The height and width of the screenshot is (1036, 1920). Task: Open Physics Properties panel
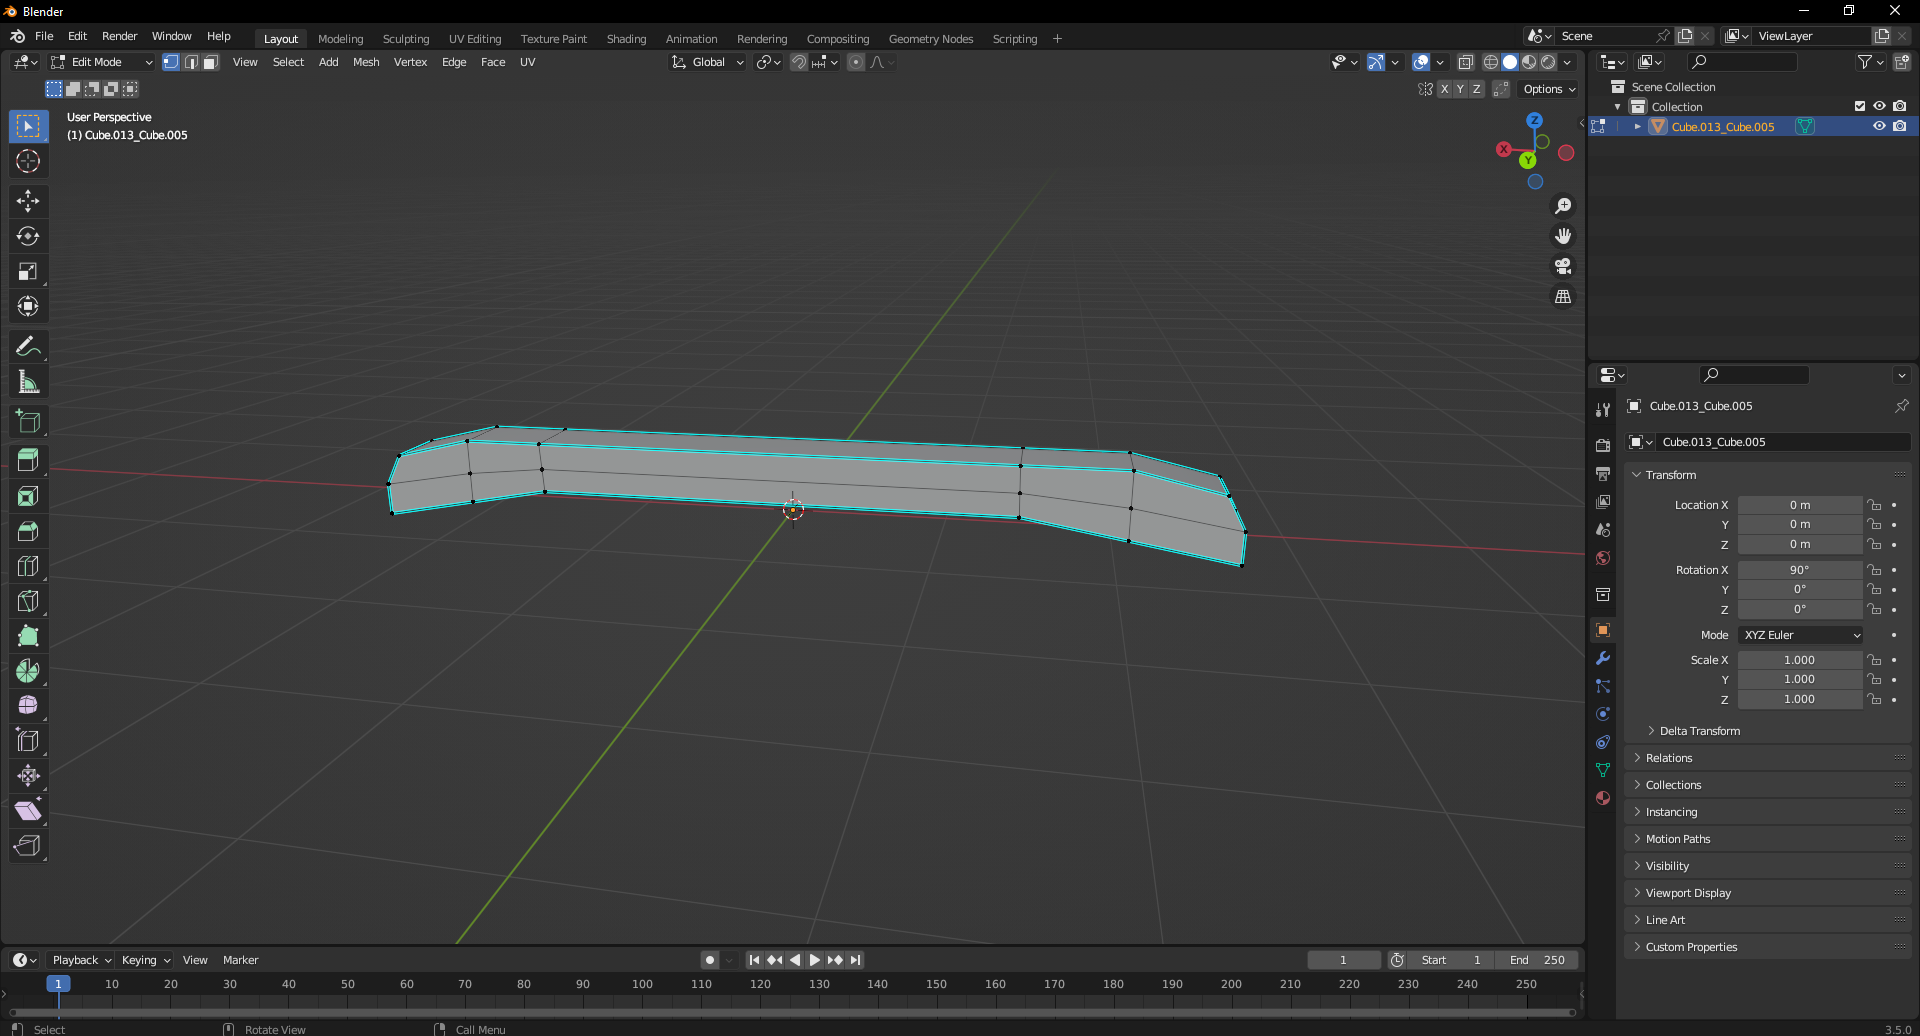[1603, 713]
